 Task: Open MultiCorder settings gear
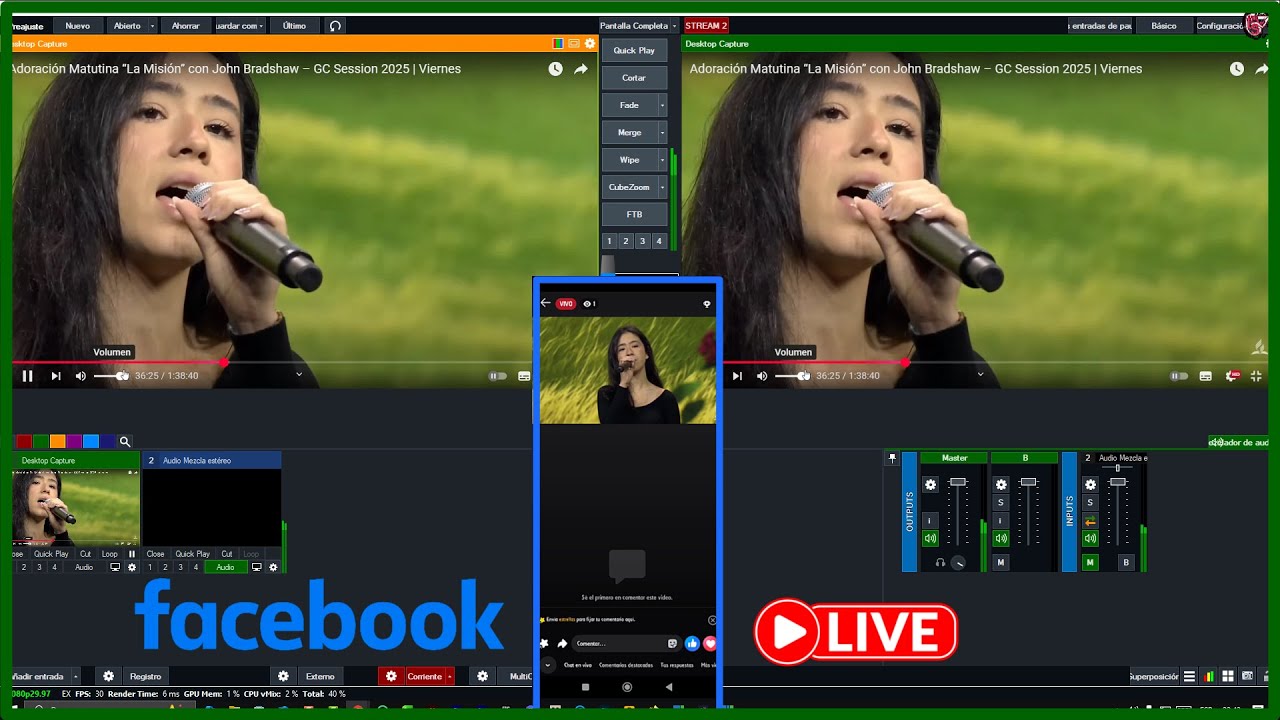click(482, 676)
